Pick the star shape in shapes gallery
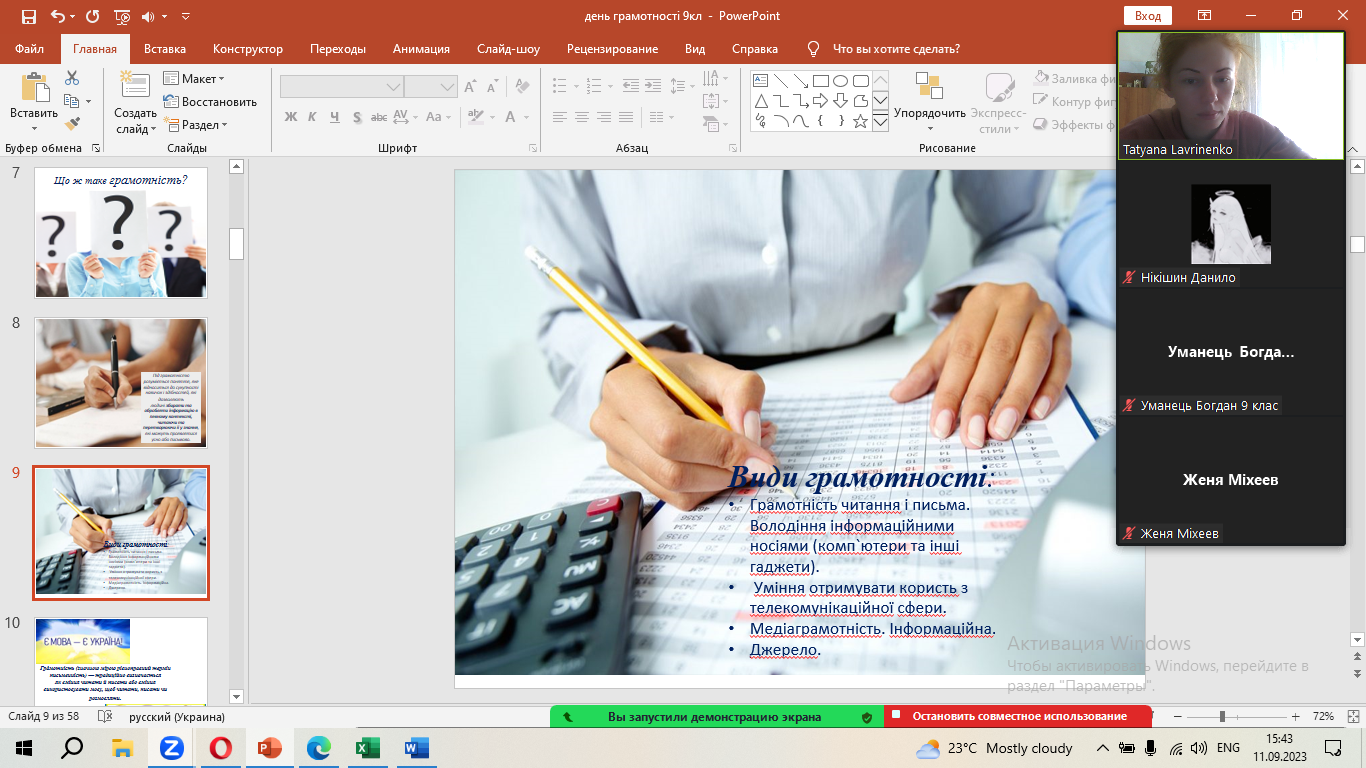This screenshot has height=768, width=1366. 861,121
